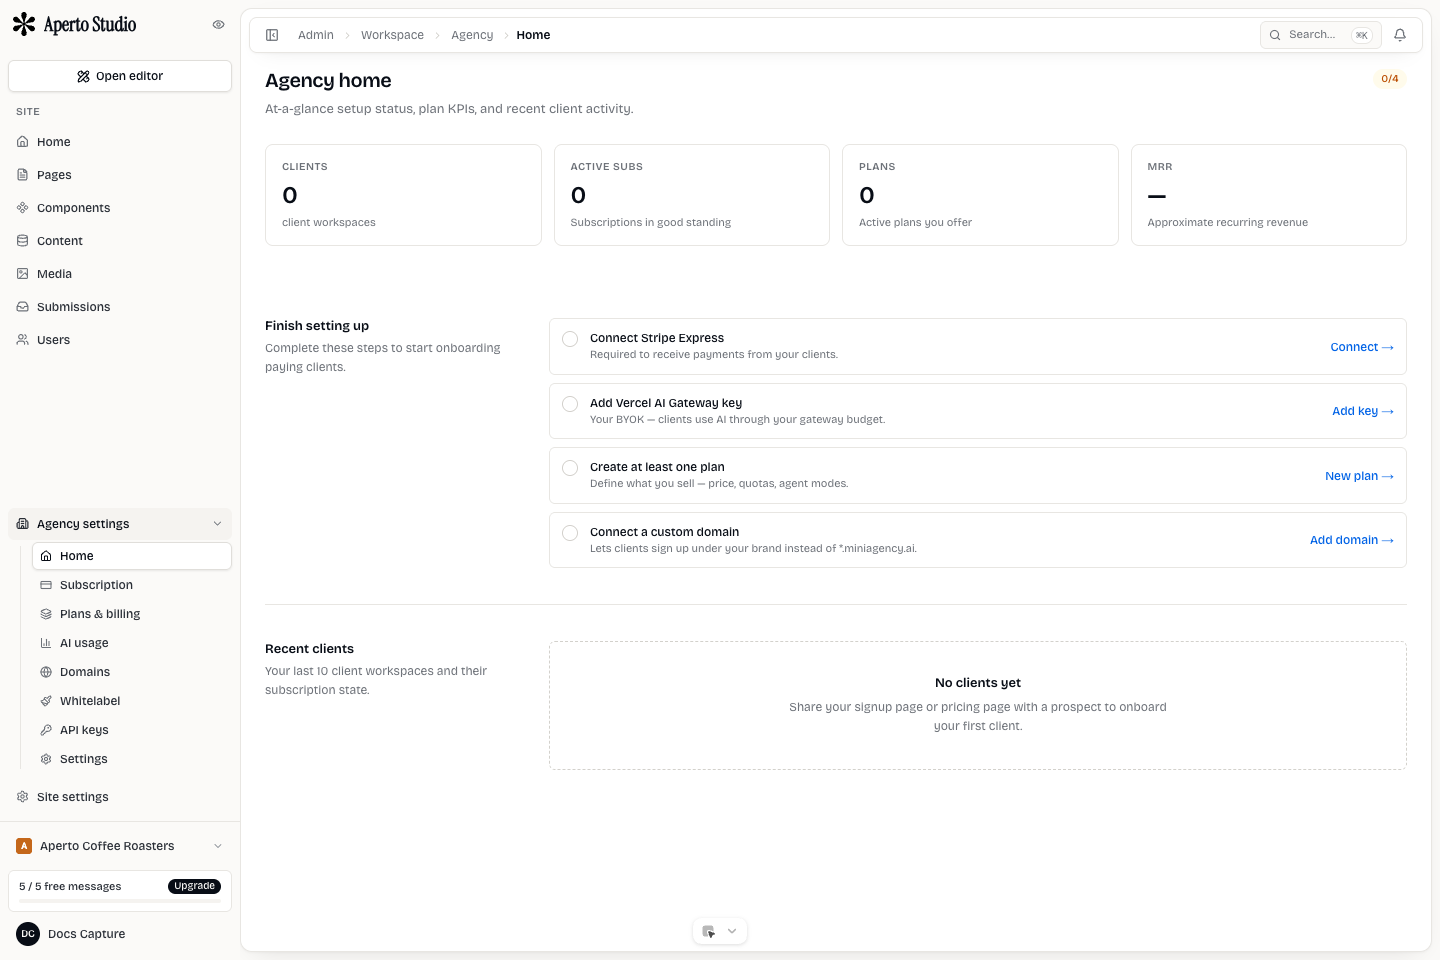Click the DC user avatar

(28, 934)
